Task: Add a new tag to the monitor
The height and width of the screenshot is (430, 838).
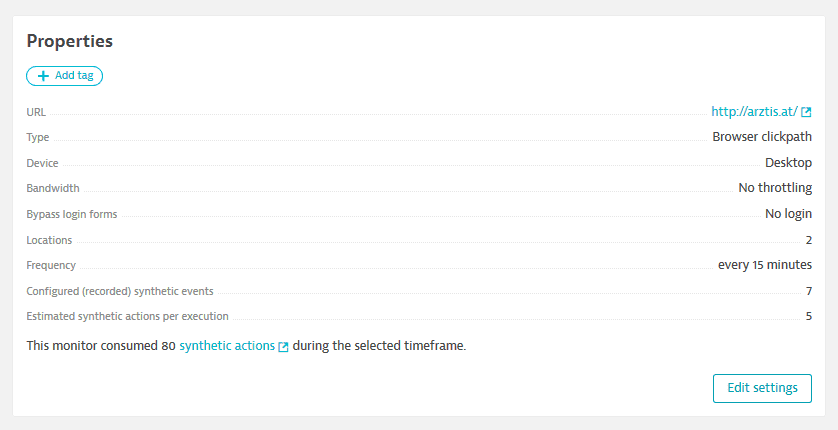Action: (x=65, y=76)
